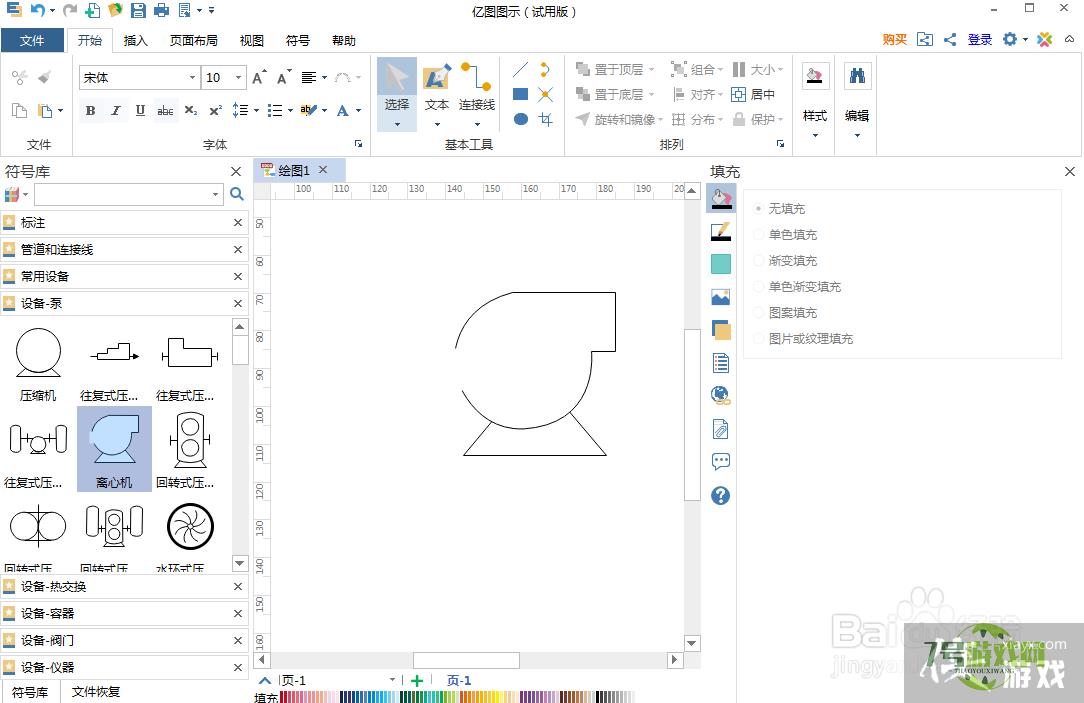The height and width of the screenshot is (703, 1084).
Task: Switch to the 页面布局 ribbon tab
Action: pos(194,40)
